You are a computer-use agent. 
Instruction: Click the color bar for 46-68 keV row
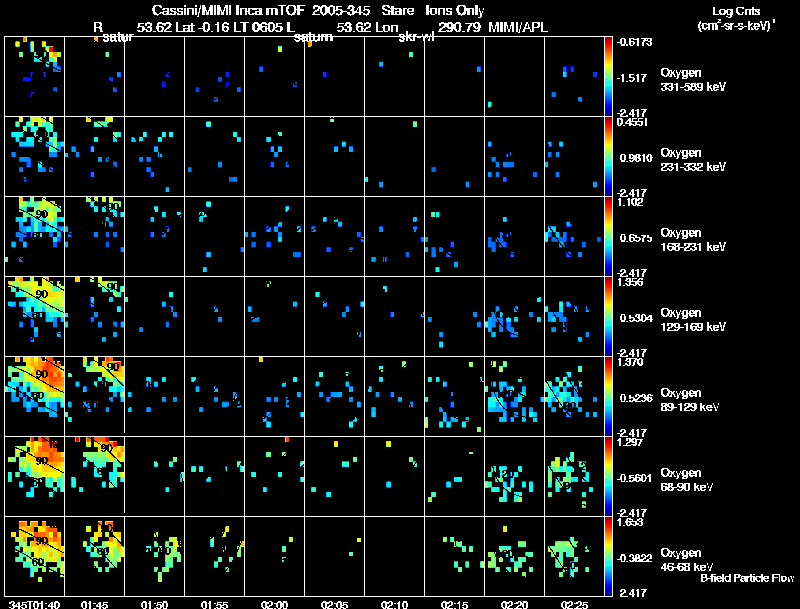coord(608,556)
